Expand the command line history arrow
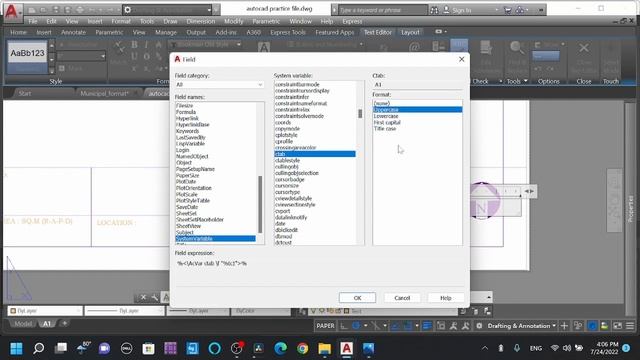 point(489,297)
